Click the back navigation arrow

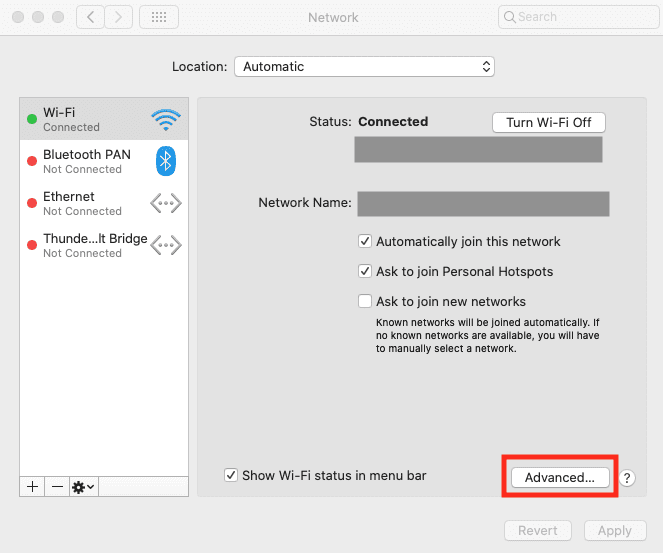click(x=90, y=17)
